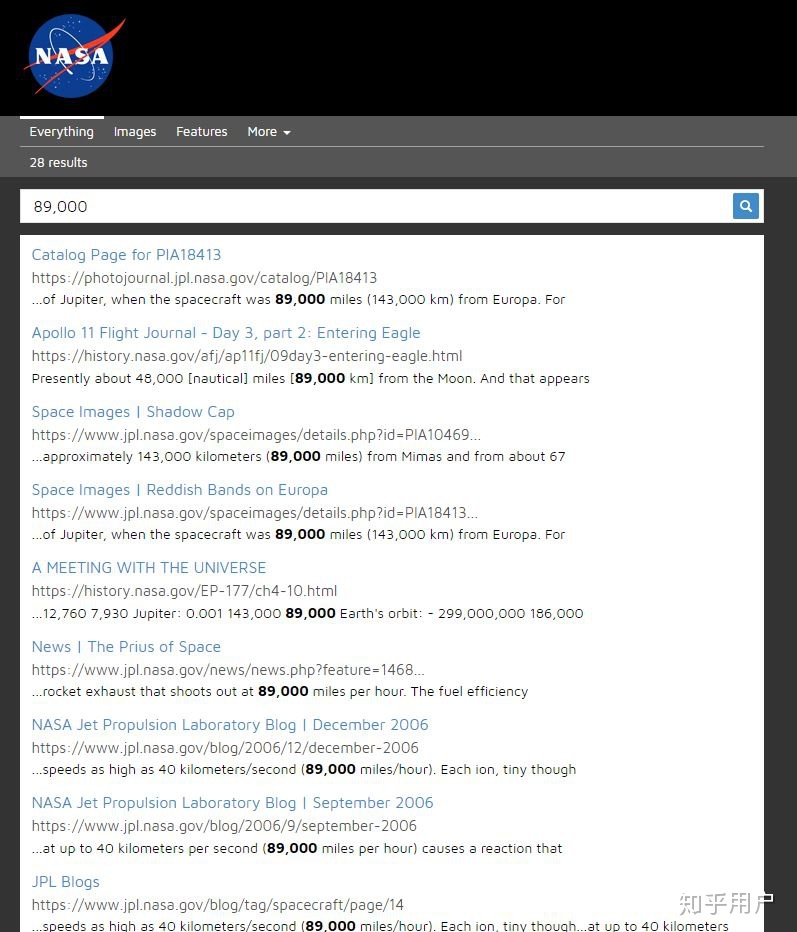Image resolution: width=797 pixels, height=932 pixels.
Task: Open Apollo 11 Flight Journal Day 3 link
Action: point(226,333)
